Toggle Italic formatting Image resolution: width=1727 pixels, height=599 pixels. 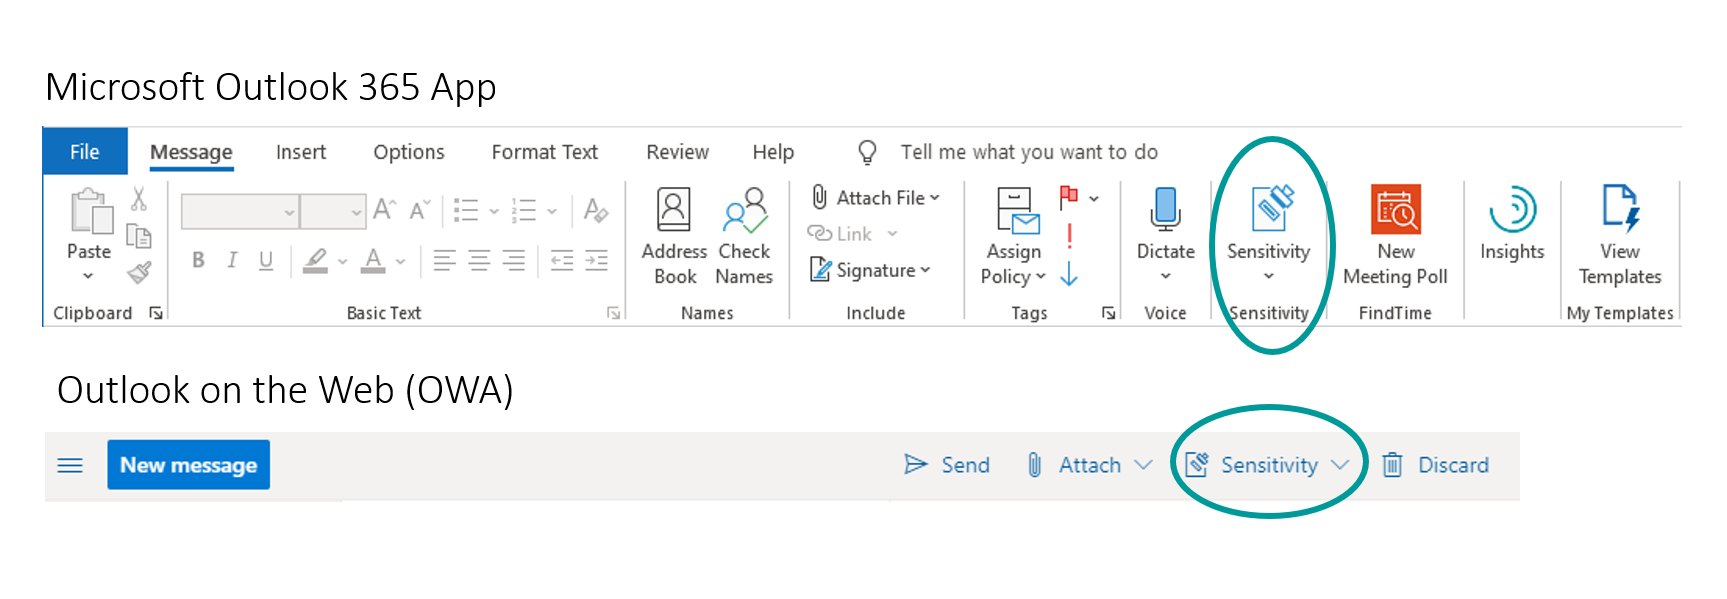[x=232, y=260]
